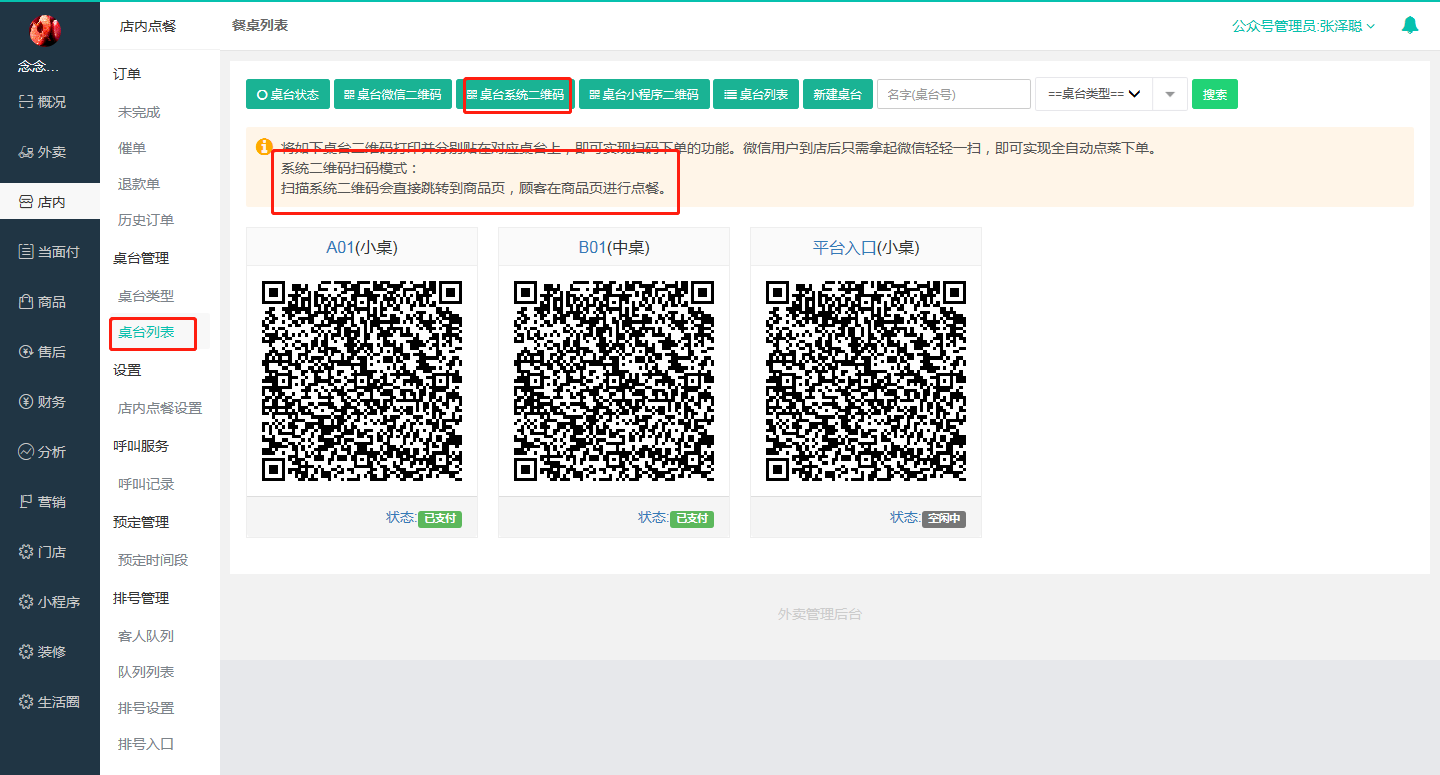Image resolution: width=1440 pixels, height=775 pixels.
Task: Click the store avatar logo
Action: [x=45, y=31]
